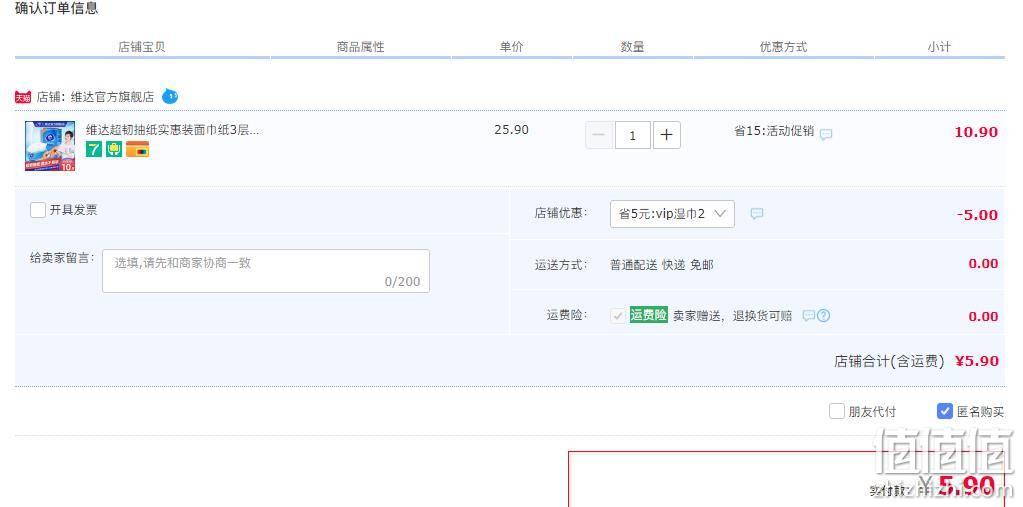
Task: Click the orange credit card badge
Action: [x=138, y=149]
